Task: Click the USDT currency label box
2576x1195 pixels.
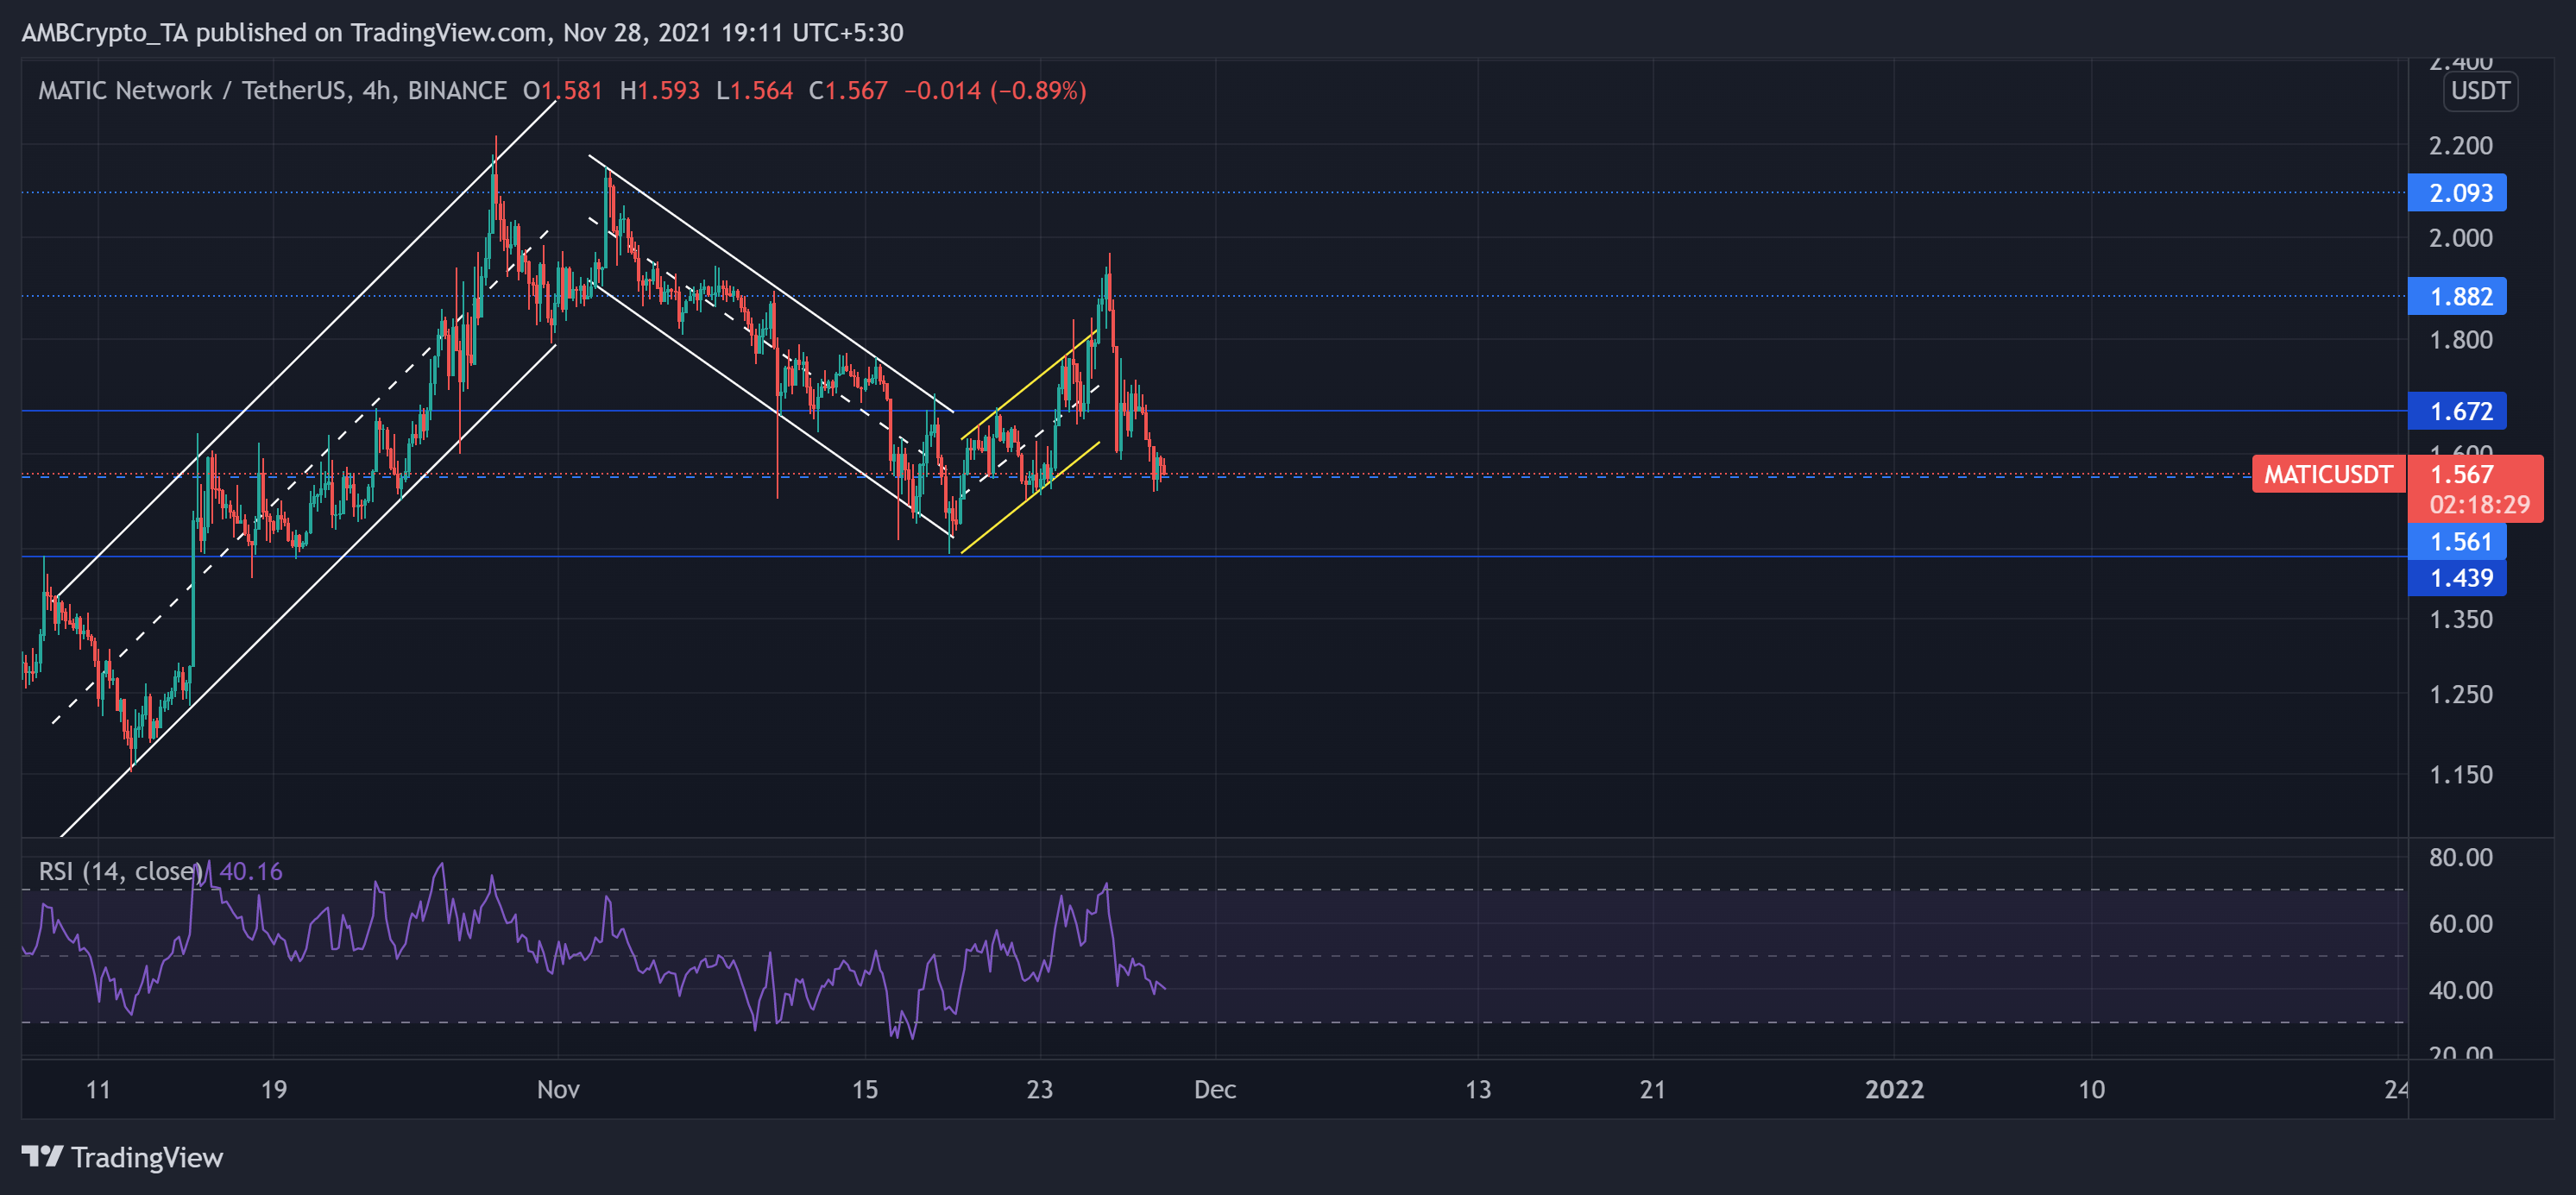Action: (2479, 91)
